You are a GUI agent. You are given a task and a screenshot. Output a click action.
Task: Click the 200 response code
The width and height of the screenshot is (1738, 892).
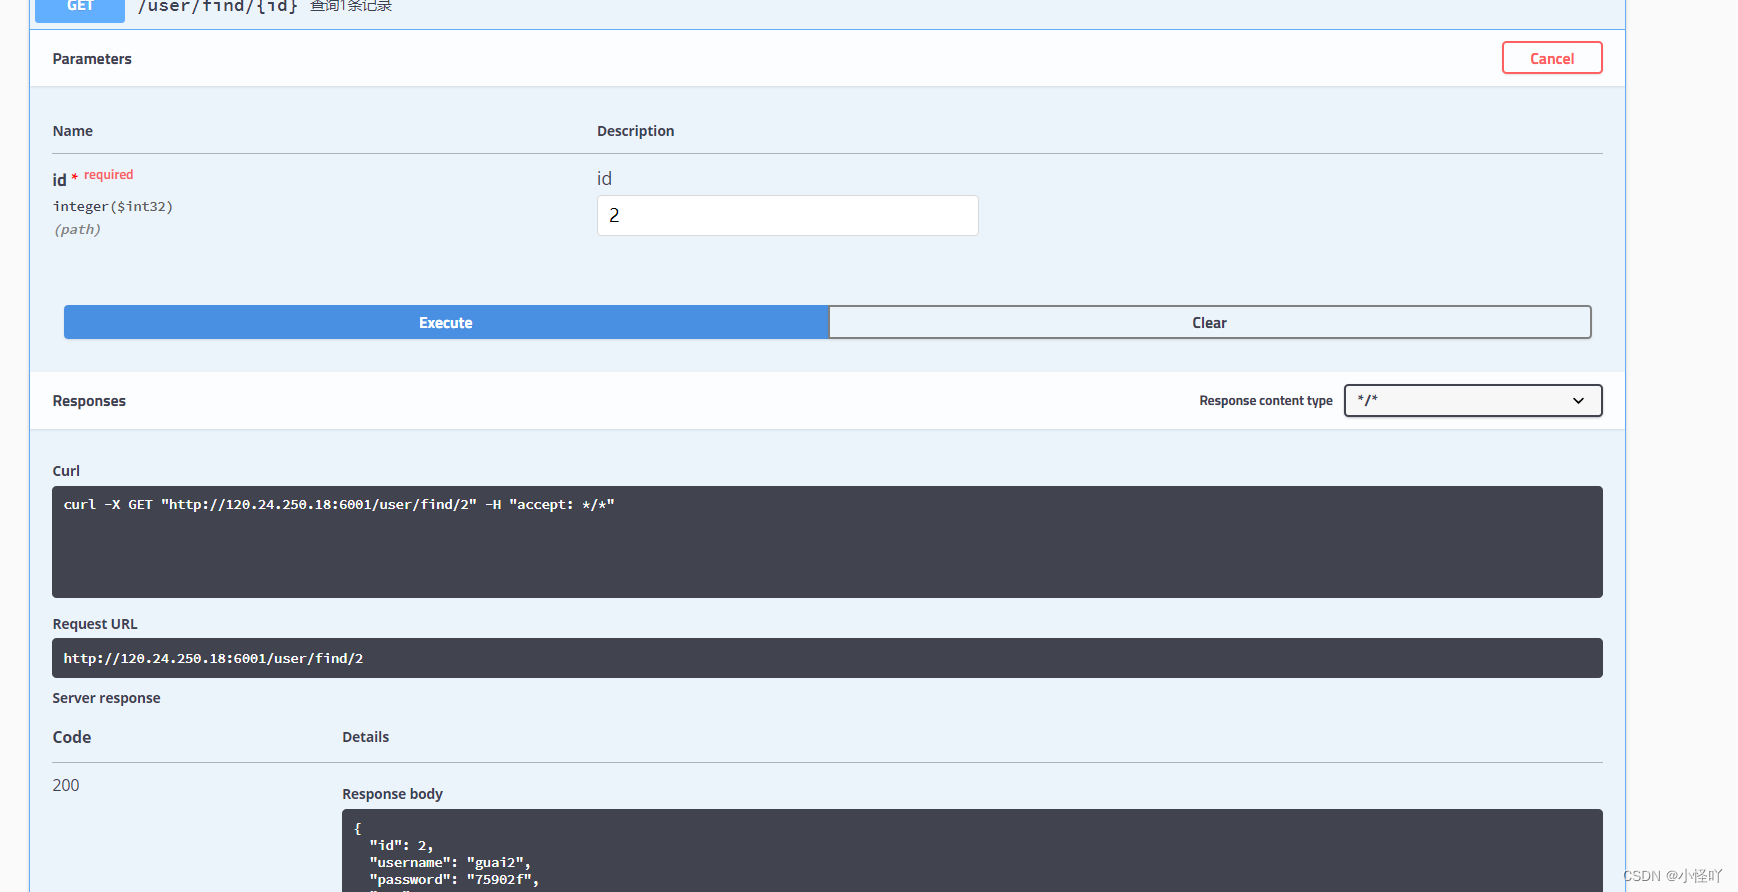tap(66, 785)
